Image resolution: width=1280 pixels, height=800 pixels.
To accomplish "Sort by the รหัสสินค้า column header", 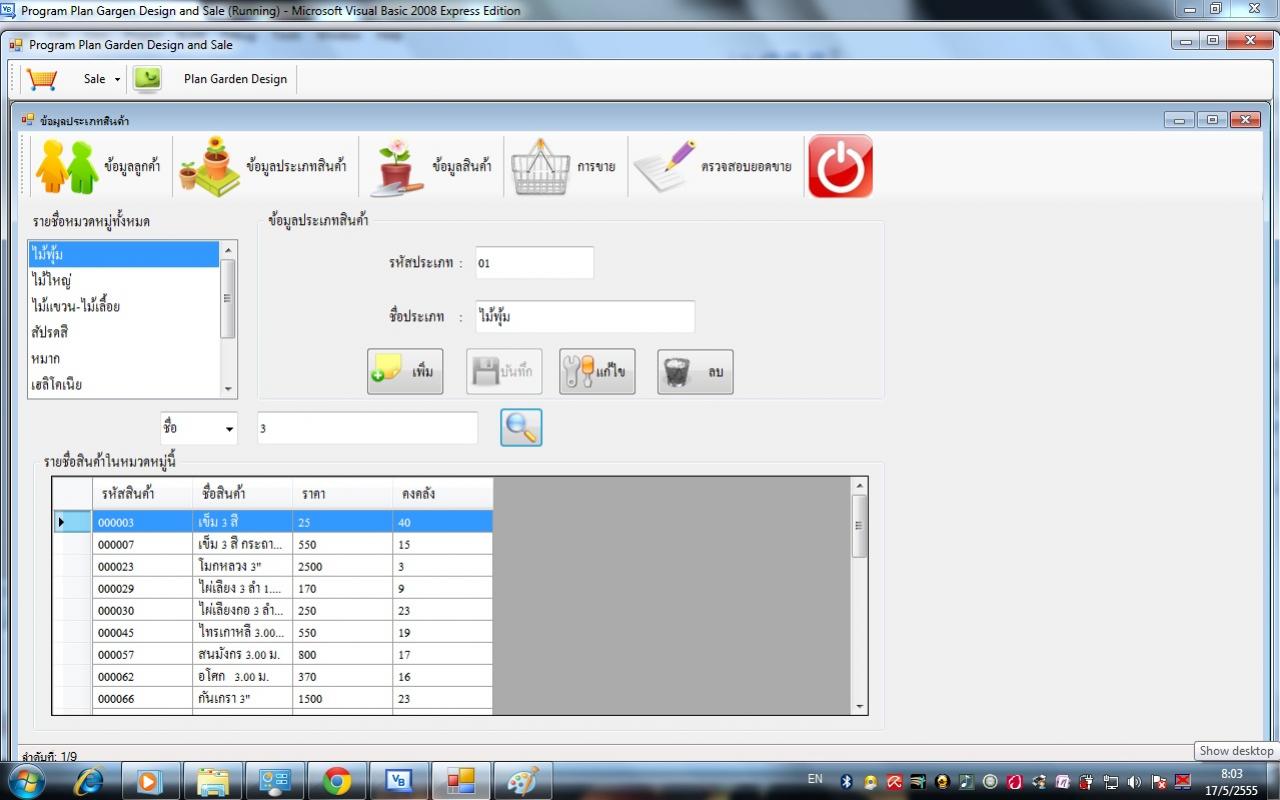I will click(142, 494).
